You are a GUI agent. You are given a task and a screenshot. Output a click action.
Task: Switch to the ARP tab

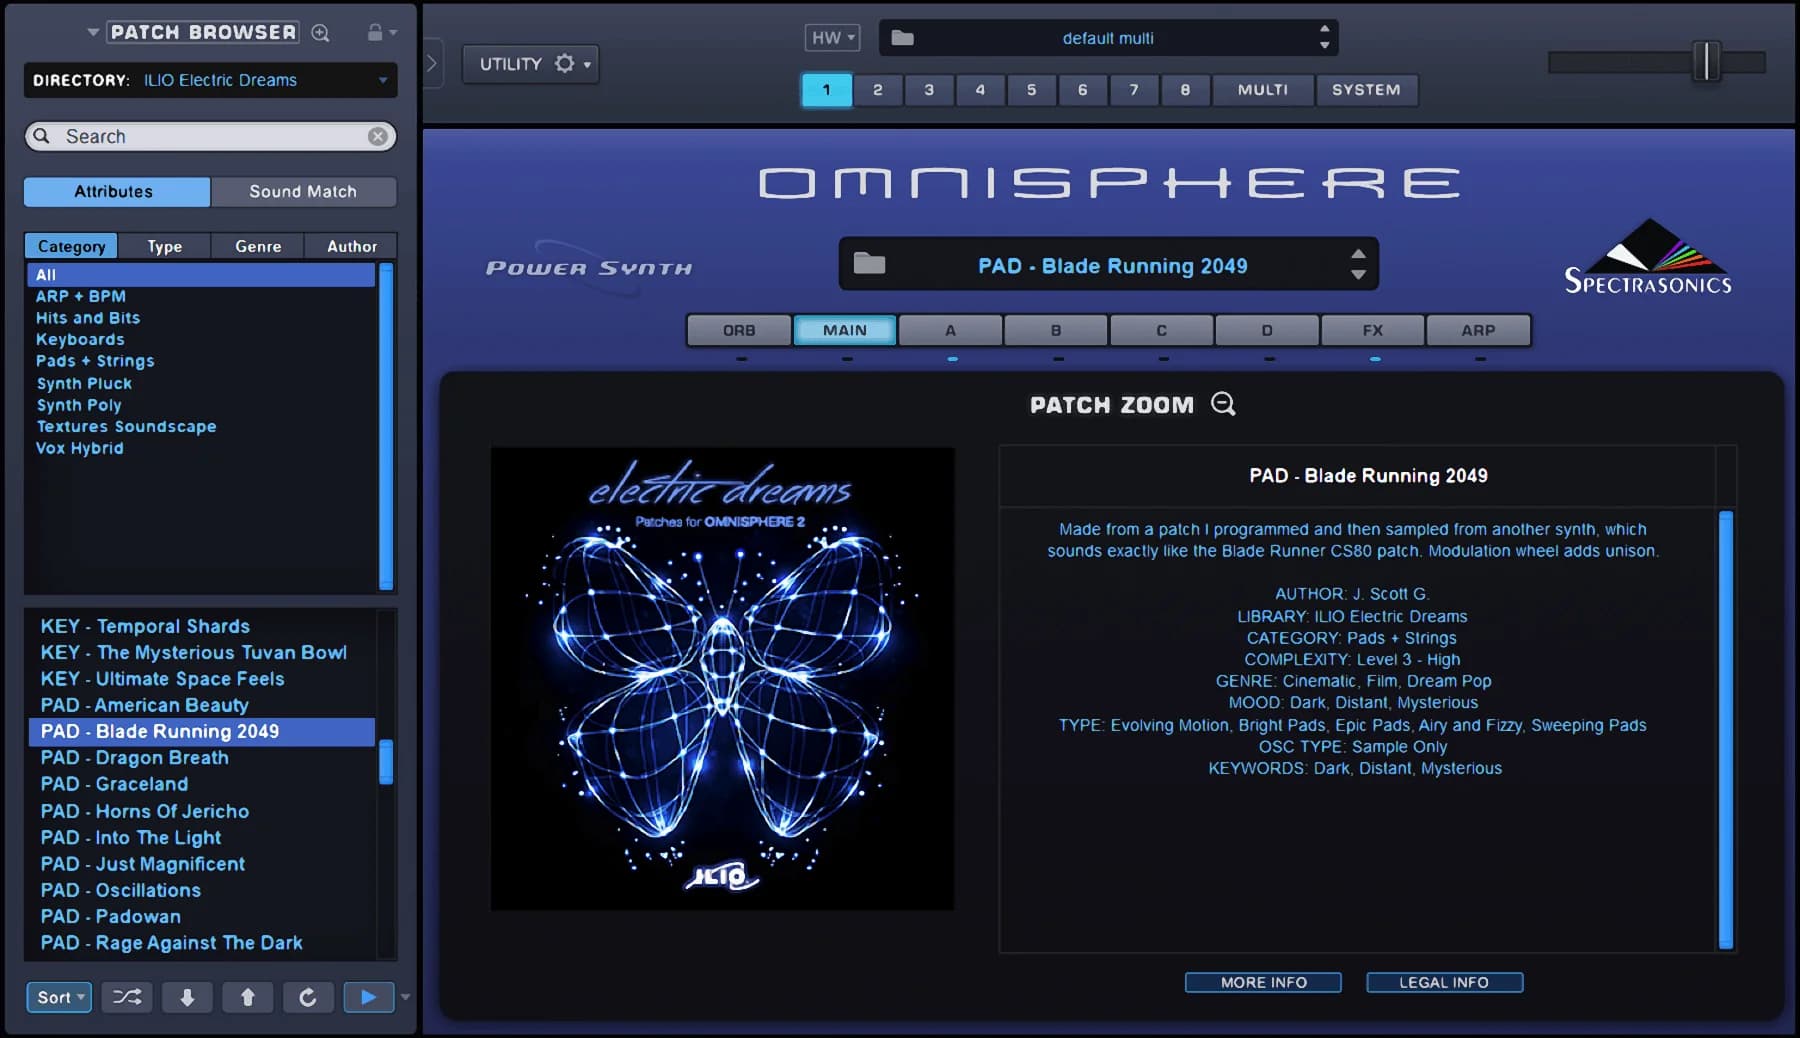tap(1478, 330)
